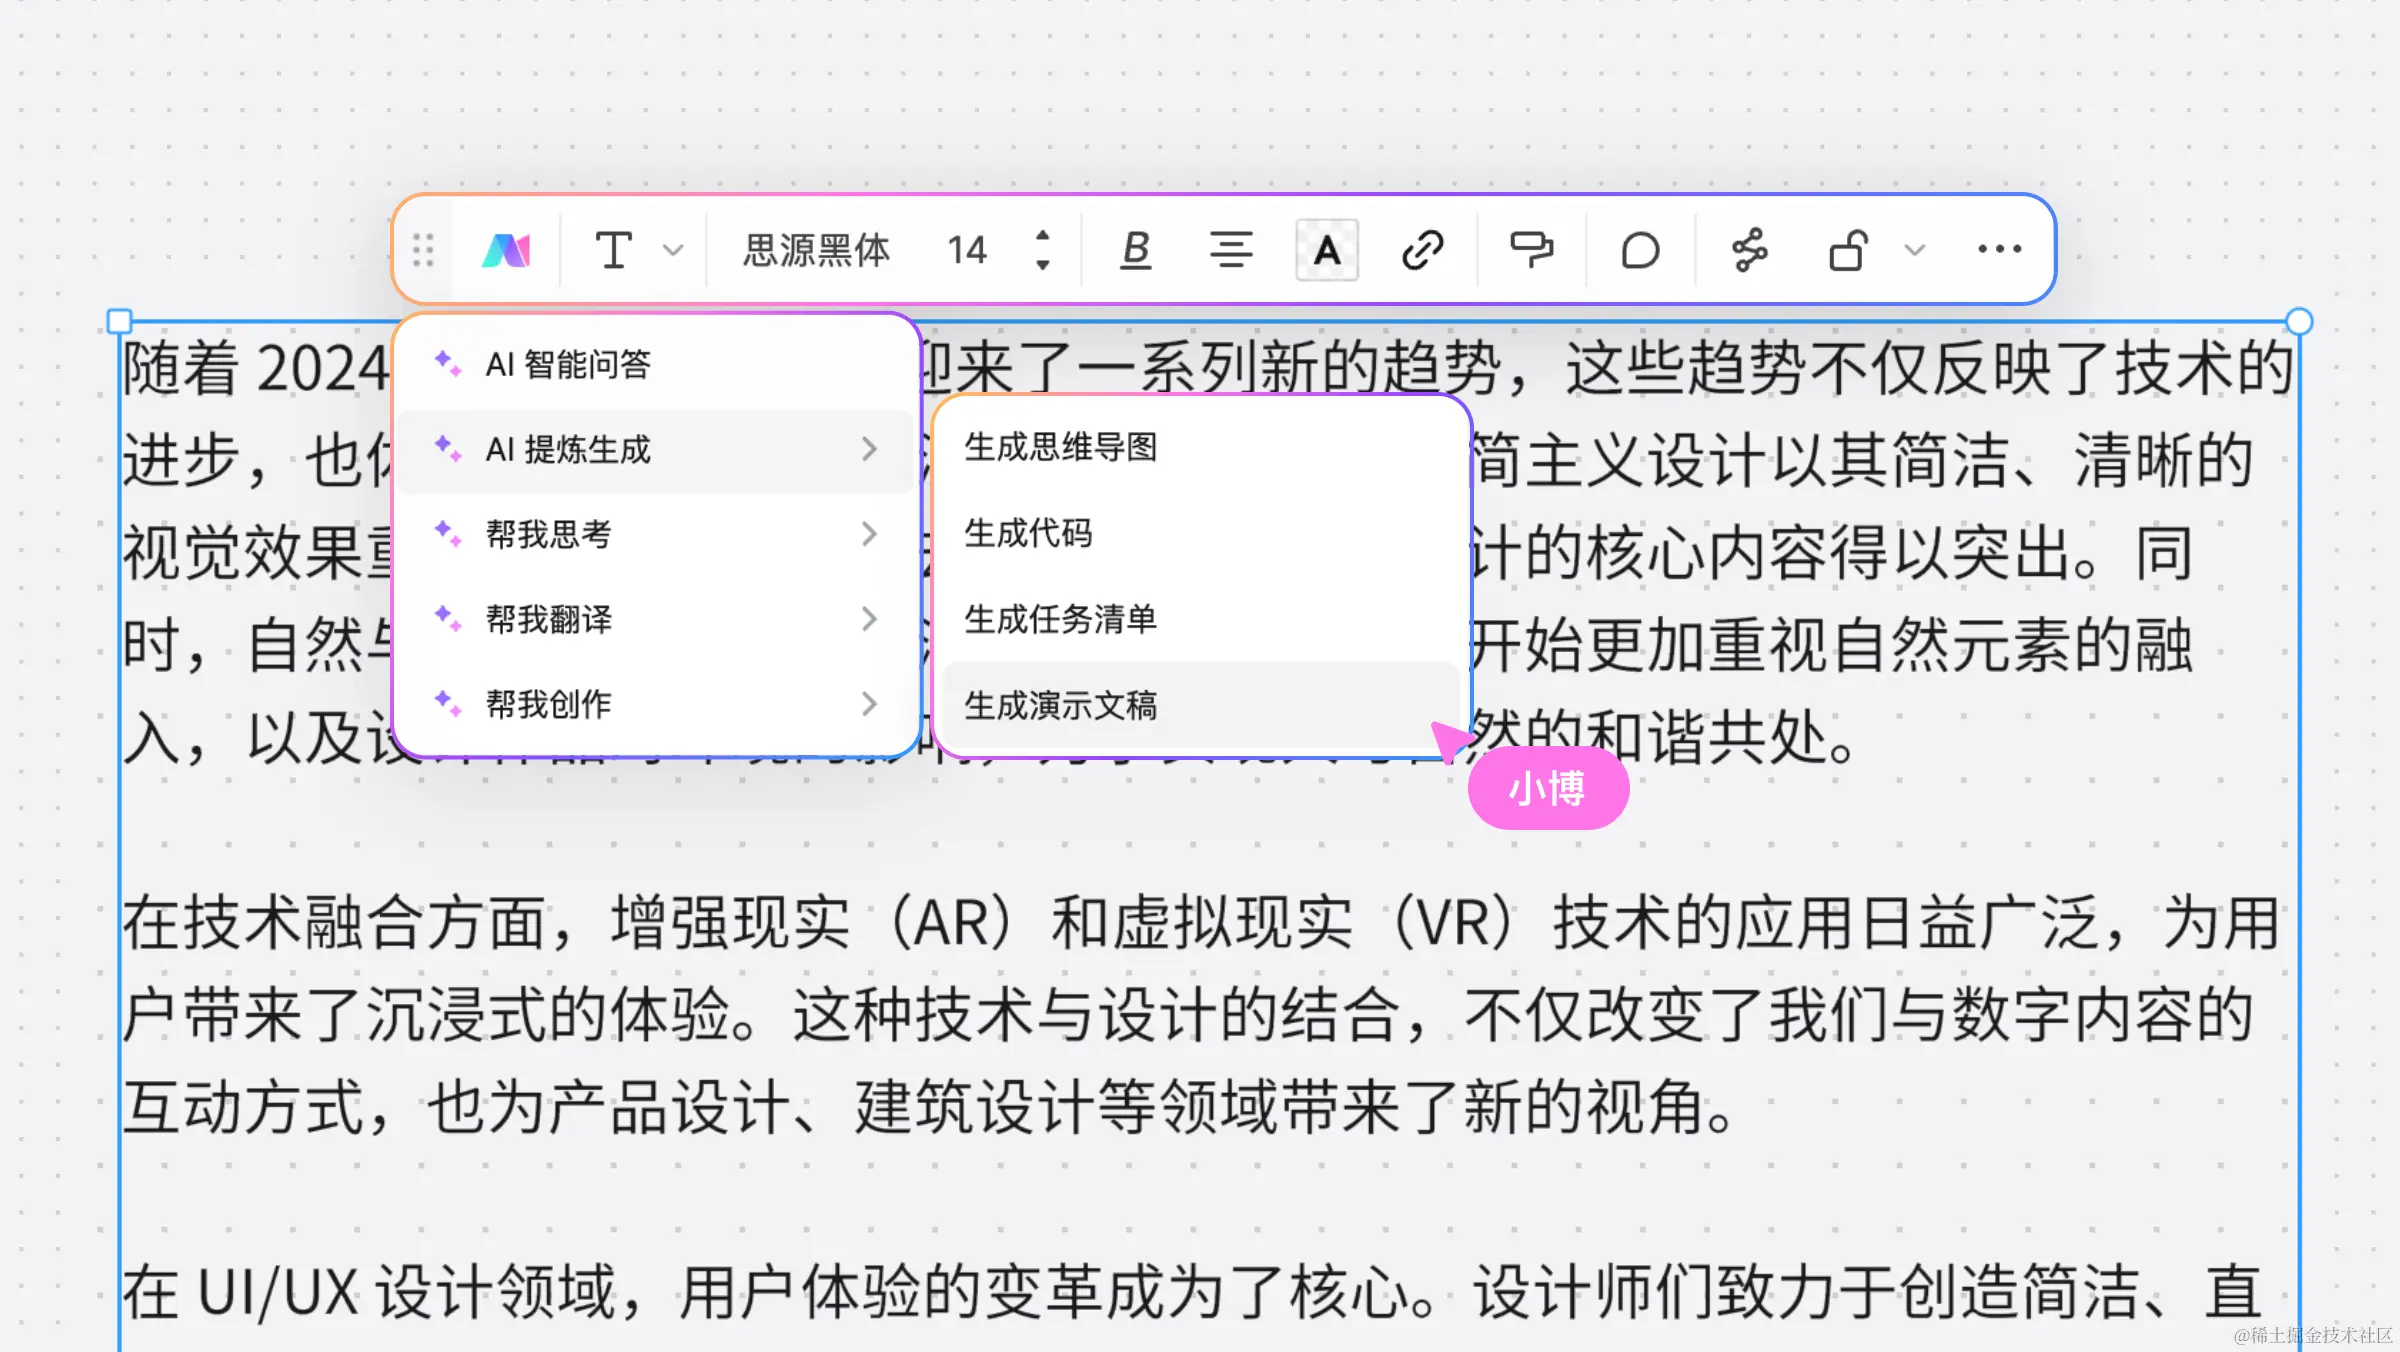Toggle bold formatting in toolbar
Image resolution: width=2400 pixels, height=1352 pixels.
[x=1135, y=250]
